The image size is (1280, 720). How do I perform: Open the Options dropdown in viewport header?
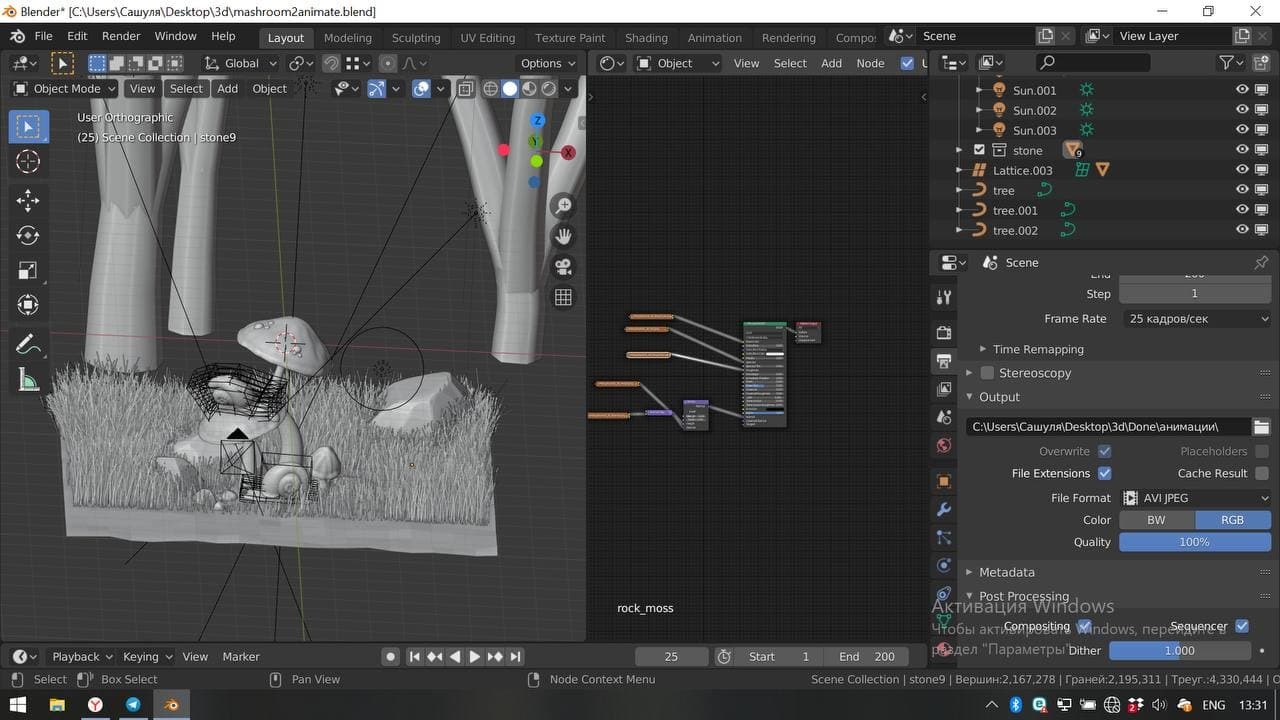(x=548, y=63)
